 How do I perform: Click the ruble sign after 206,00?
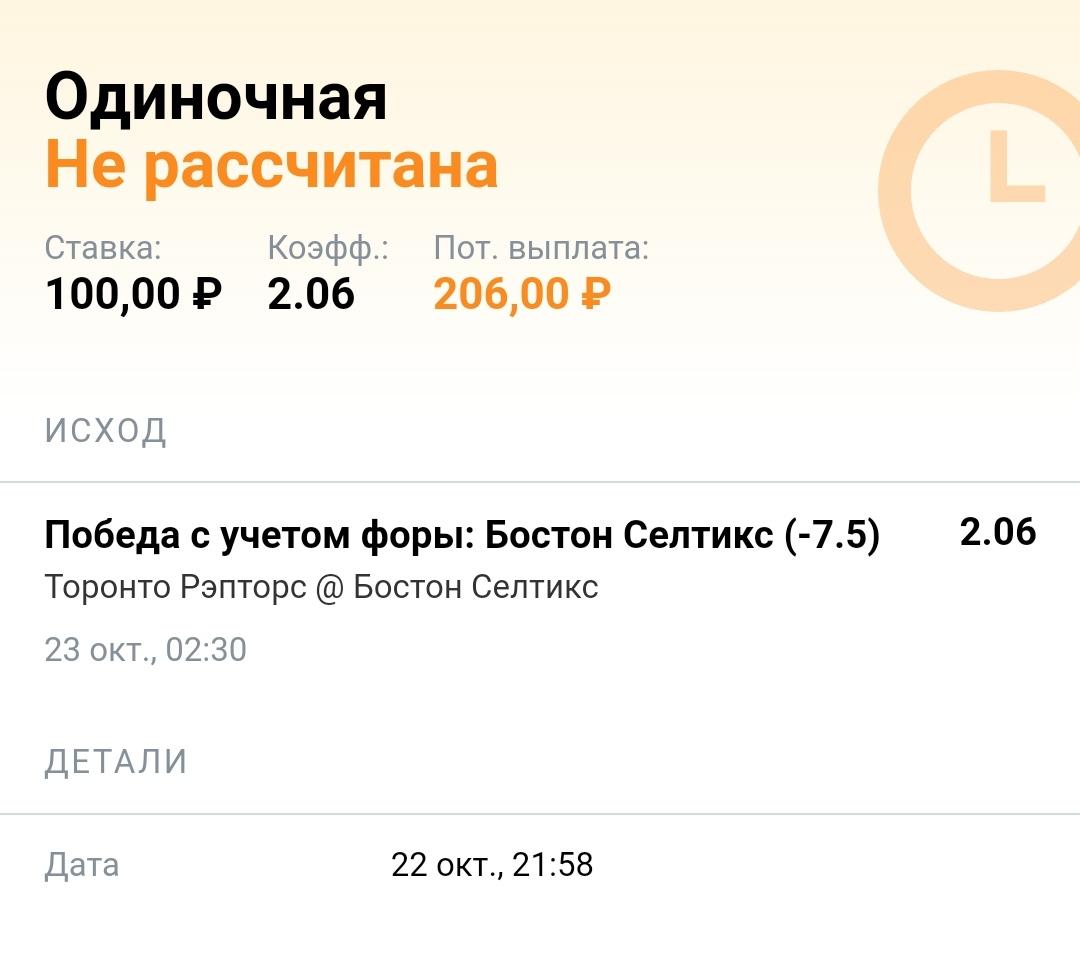point(596,293)
